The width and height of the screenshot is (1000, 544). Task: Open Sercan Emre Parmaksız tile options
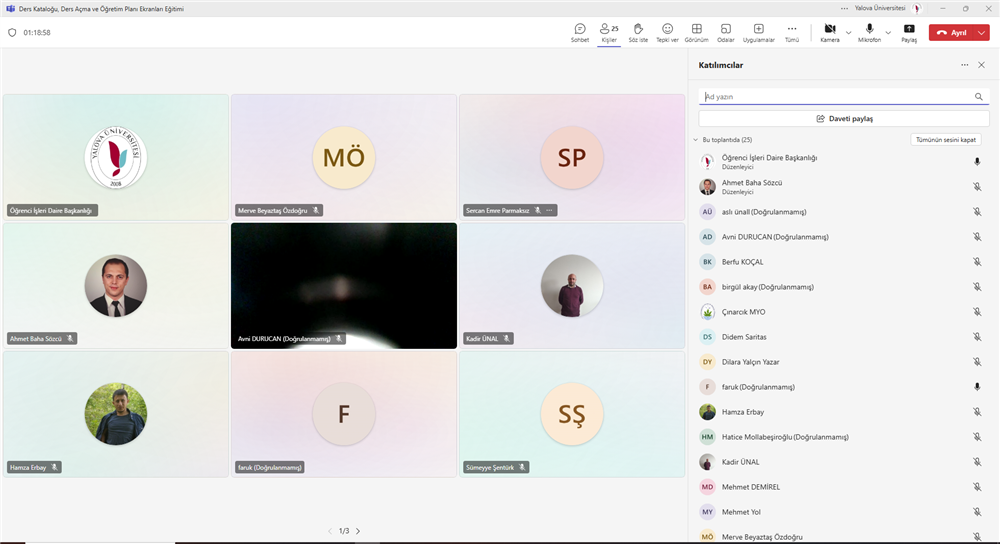click(x=550, y=210)
